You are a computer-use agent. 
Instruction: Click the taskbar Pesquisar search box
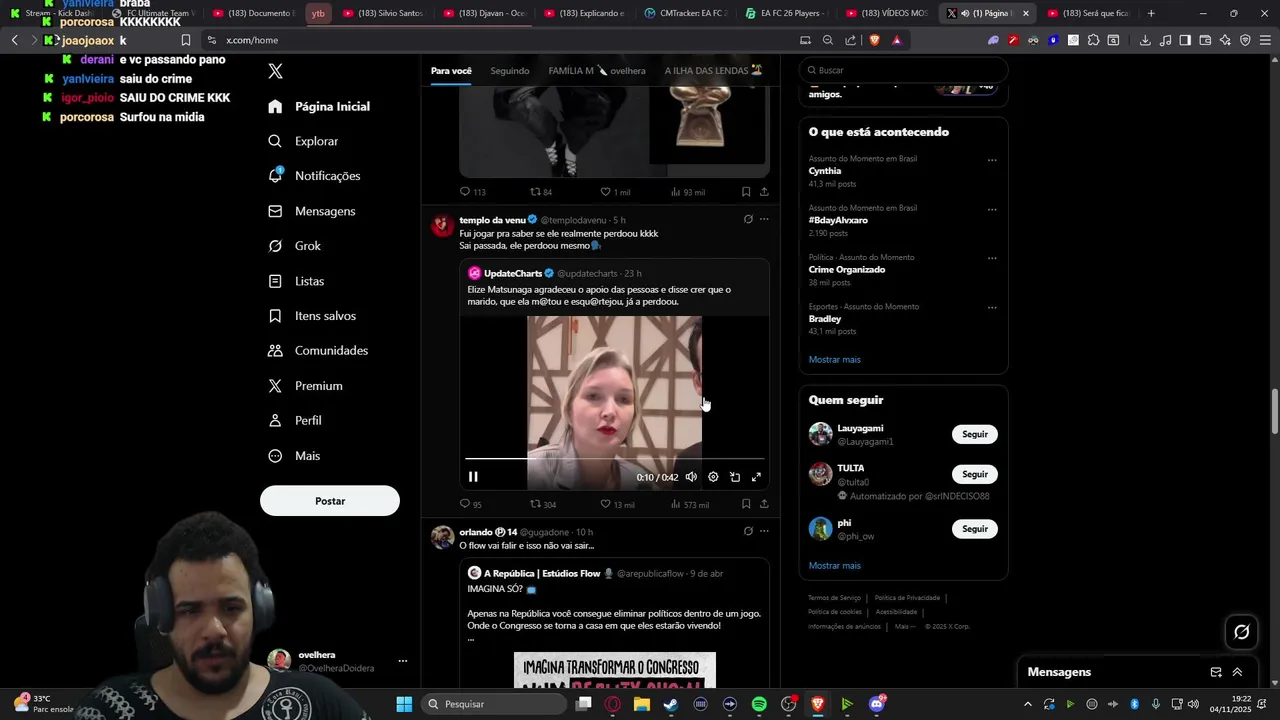(495, 704)
